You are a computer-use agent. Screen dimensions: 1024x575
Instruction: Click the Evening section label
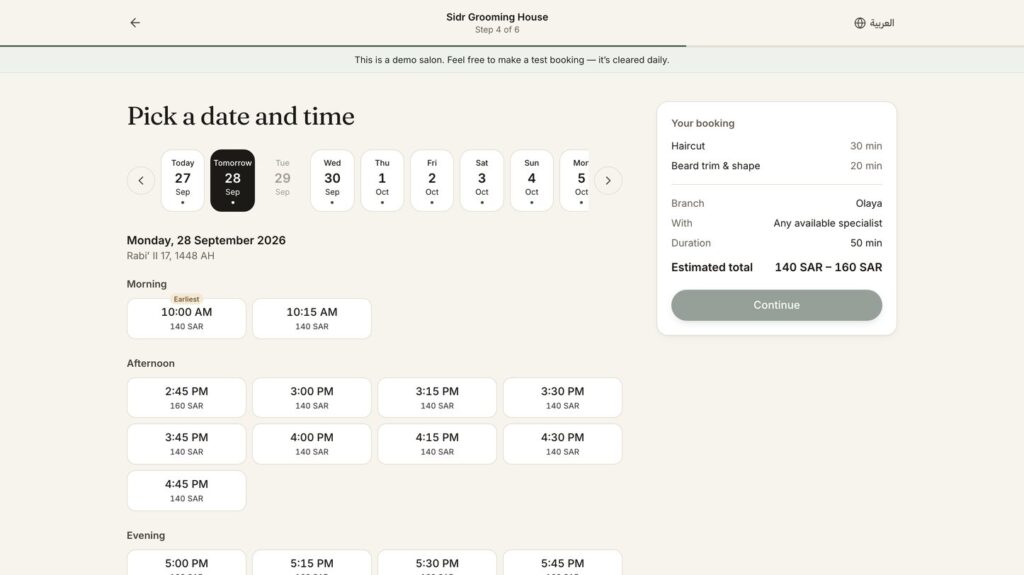point(146,535)
